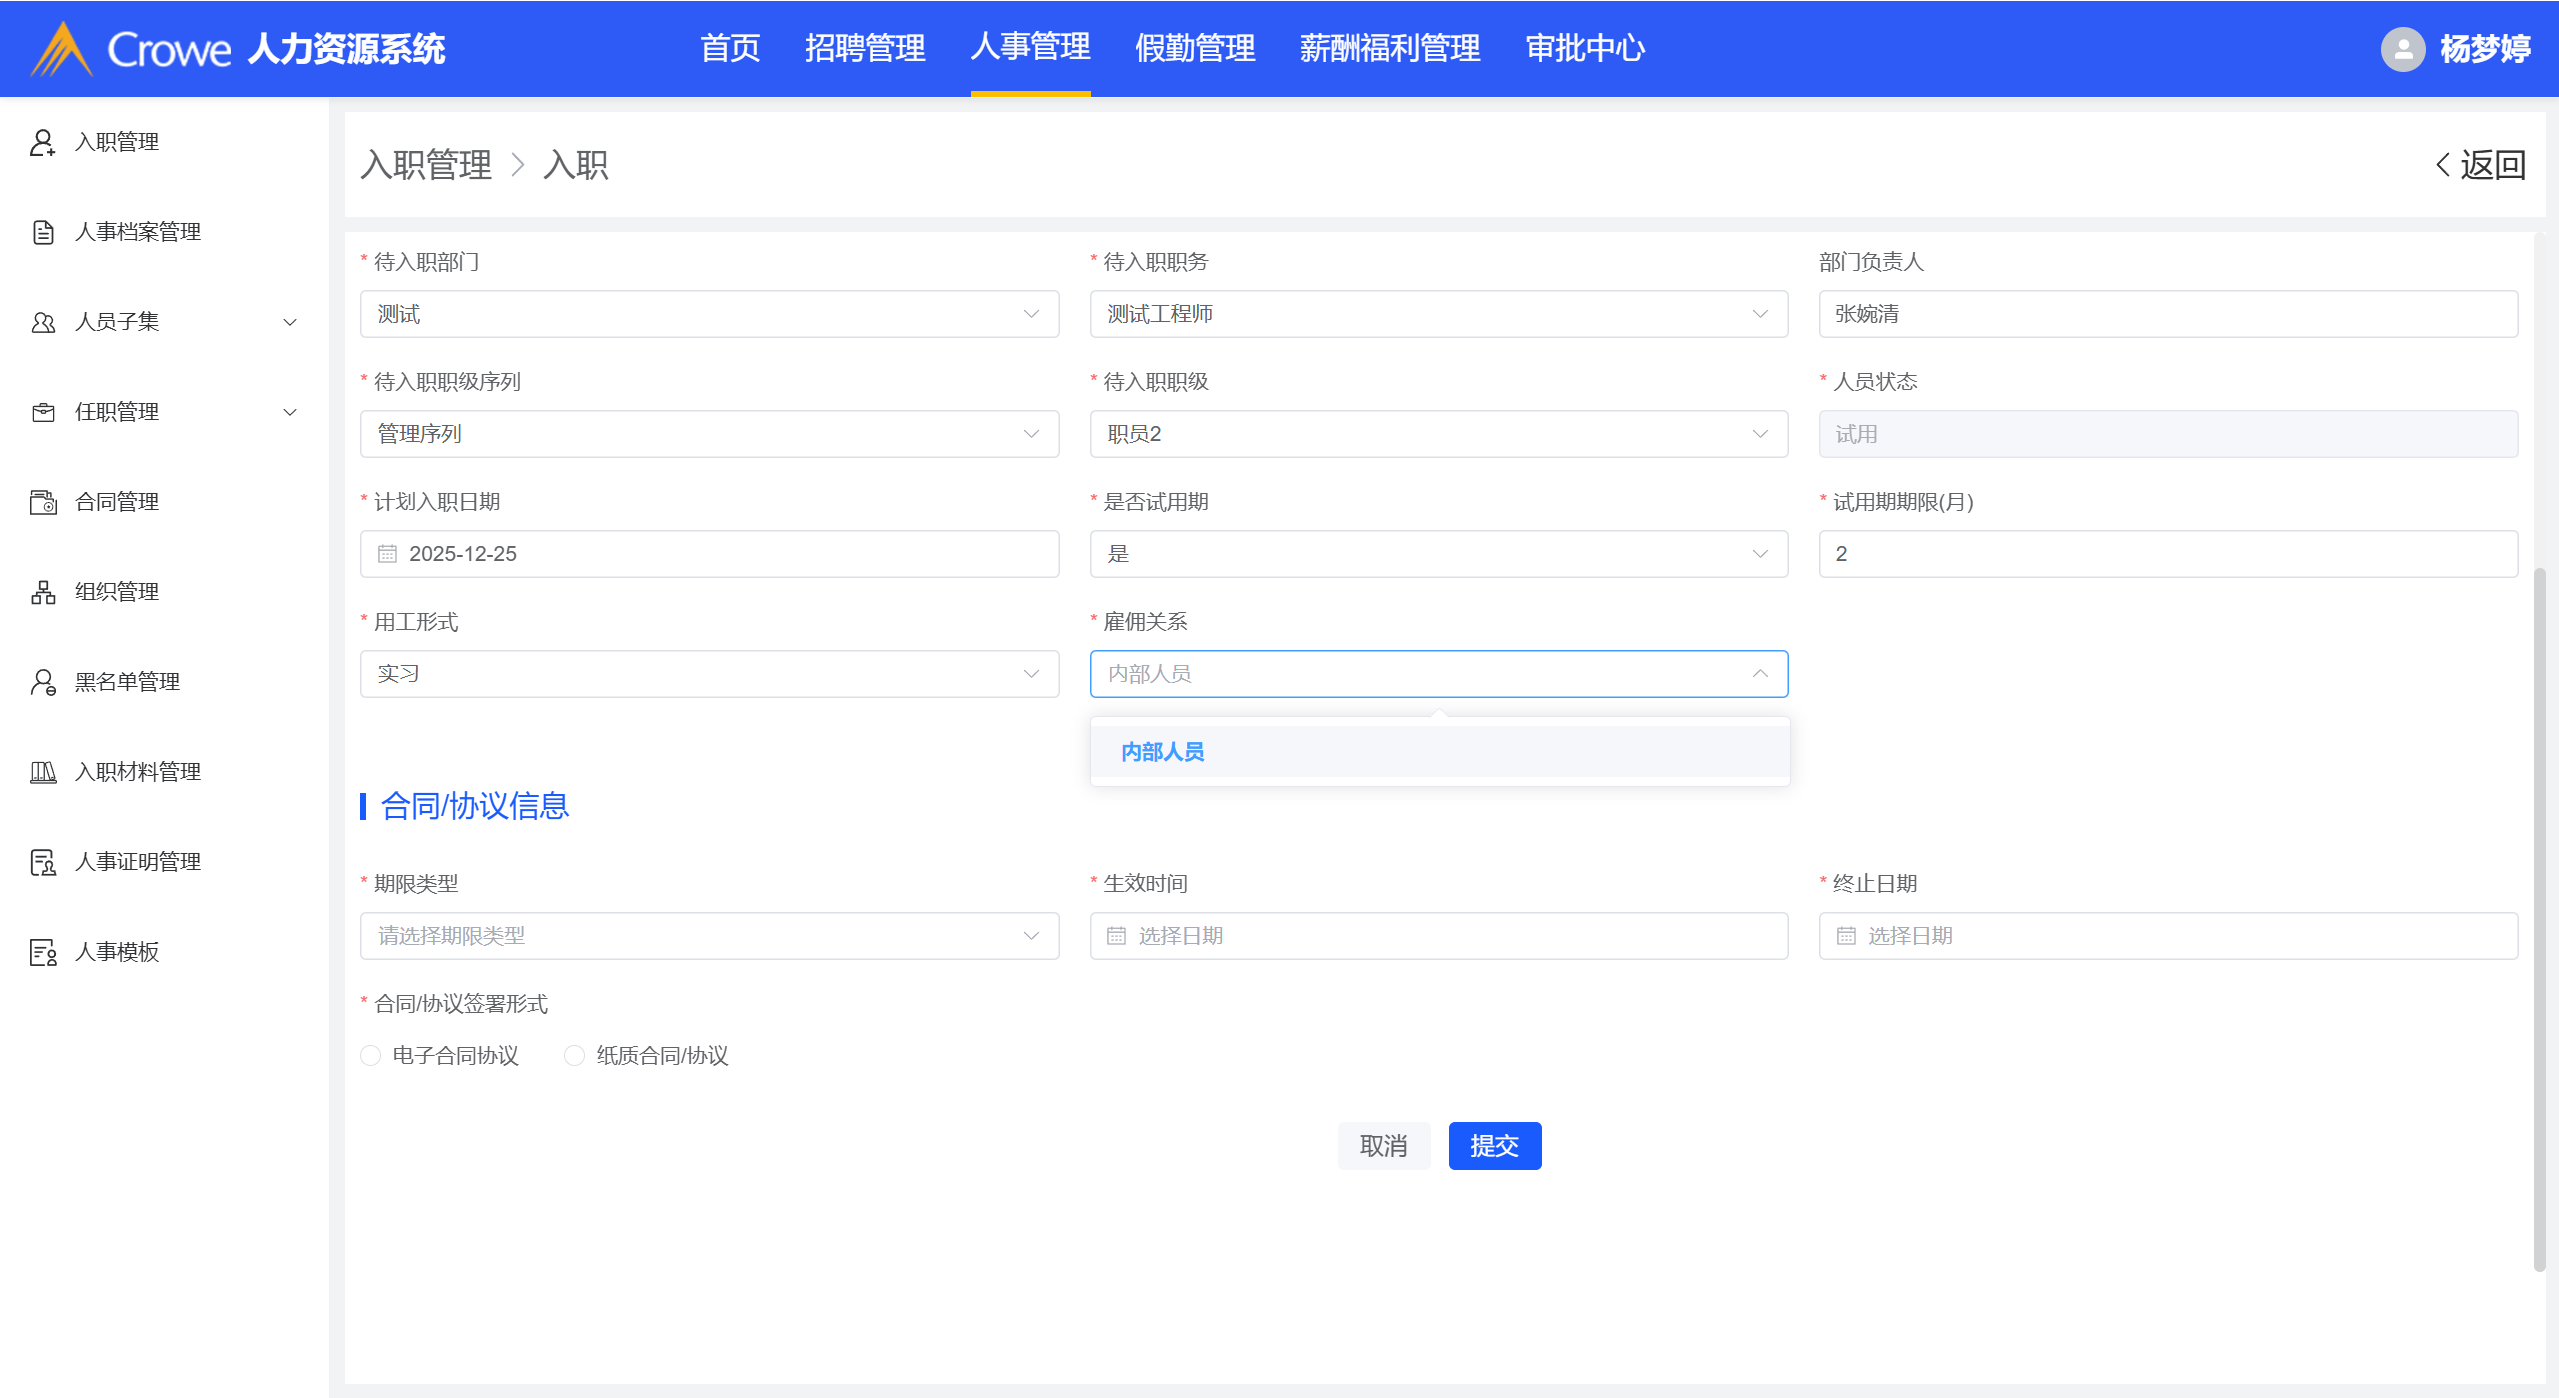Viewport: 2559px width, 1398px height.
Task: Click the 生效时间 date field
Action: [x=1438, y=936]
